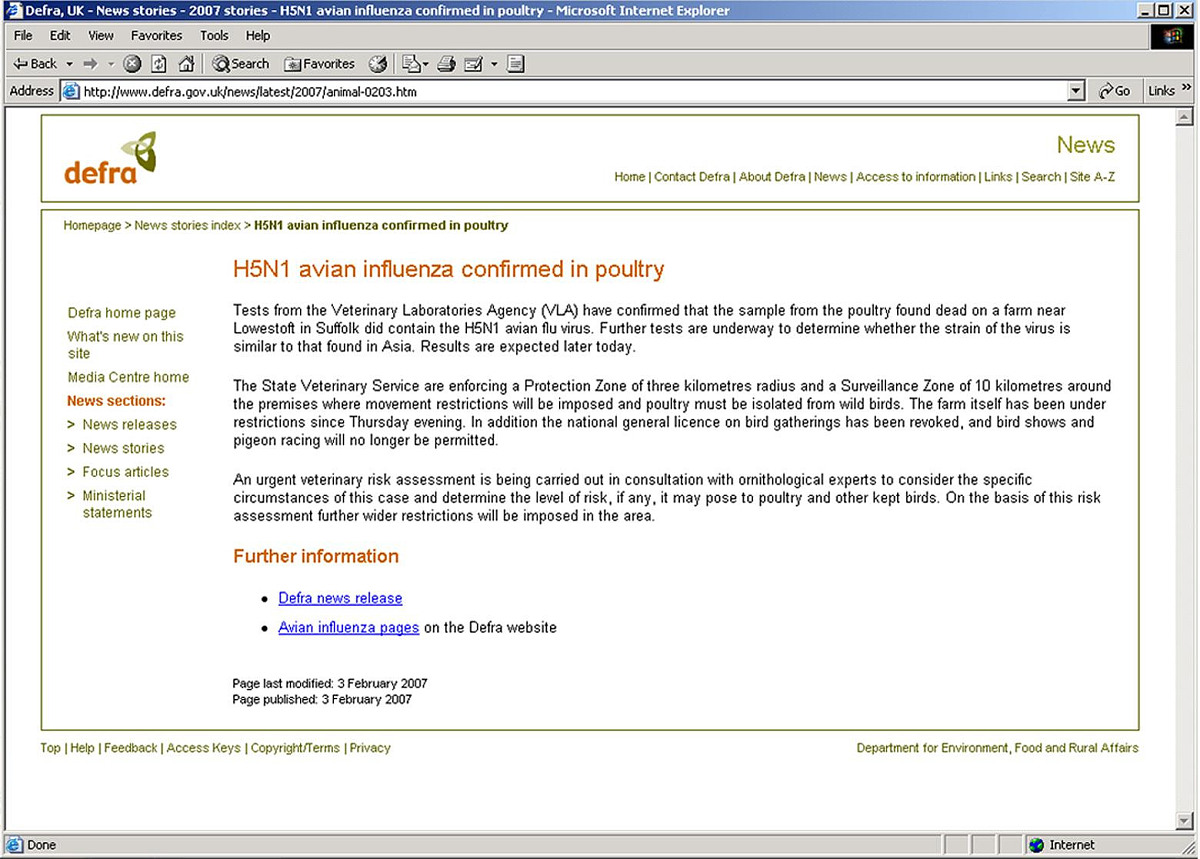Click the News link in header navigation
The height and width of the screenshot is (859, 1200).
click(830, 177)
